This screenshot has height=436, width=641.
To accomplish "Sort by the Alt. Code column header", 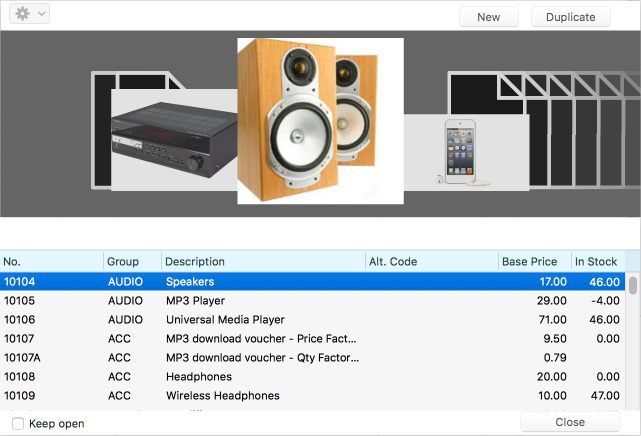I will (x=432, y=262).
